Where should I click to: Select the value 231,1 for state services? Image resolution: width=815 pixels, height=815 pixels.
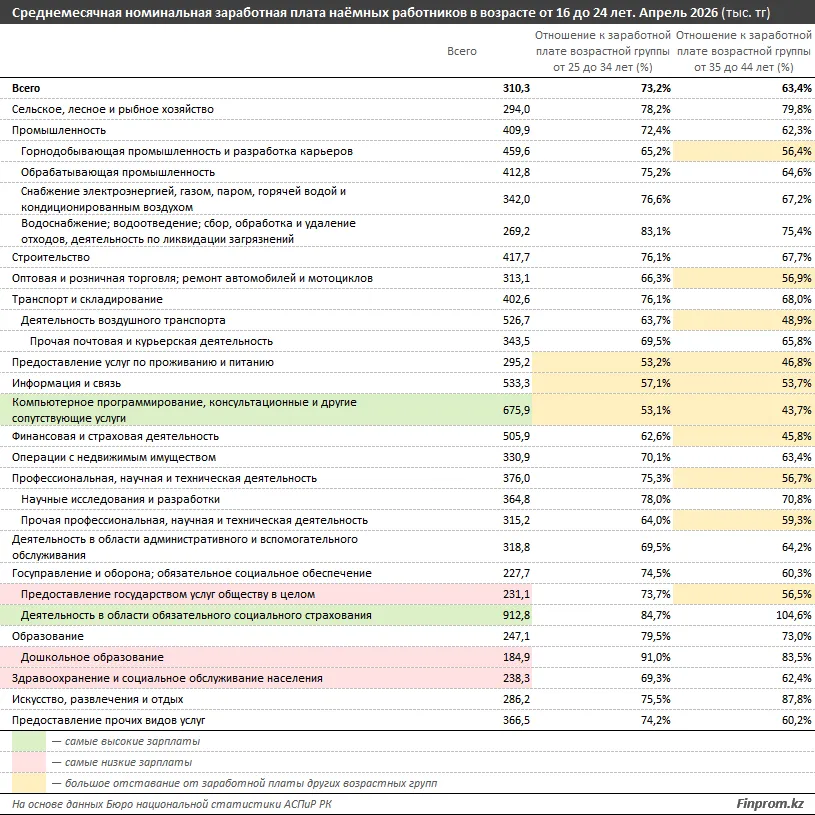point(516,594)
